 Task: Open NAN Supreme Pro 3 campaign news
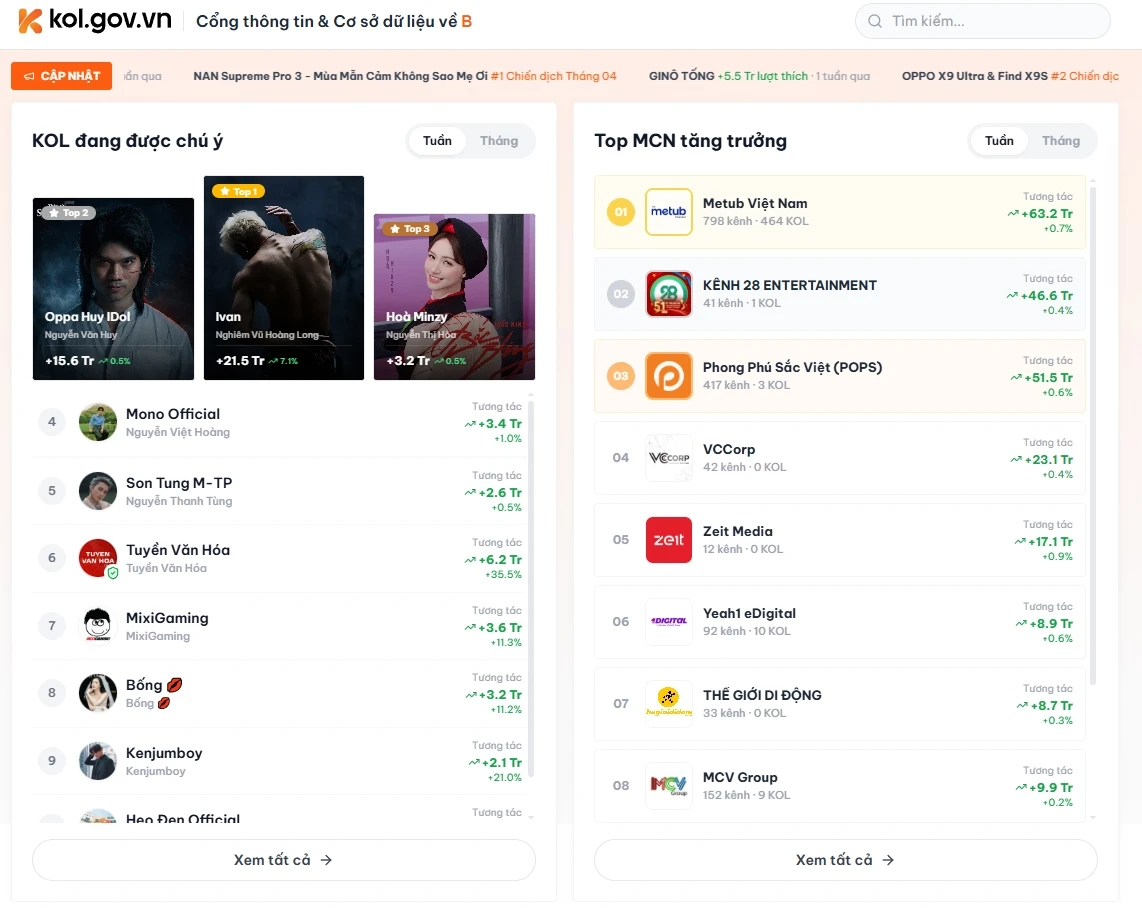pyautogui.click(x=405, y=76)
